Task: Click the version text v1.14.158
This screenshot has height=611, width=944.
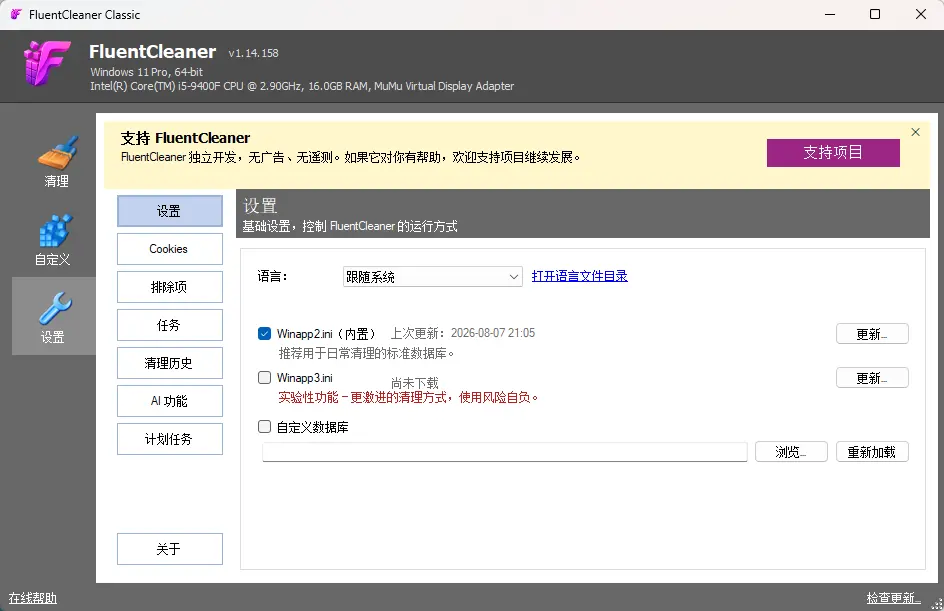Action: [253, 53]
